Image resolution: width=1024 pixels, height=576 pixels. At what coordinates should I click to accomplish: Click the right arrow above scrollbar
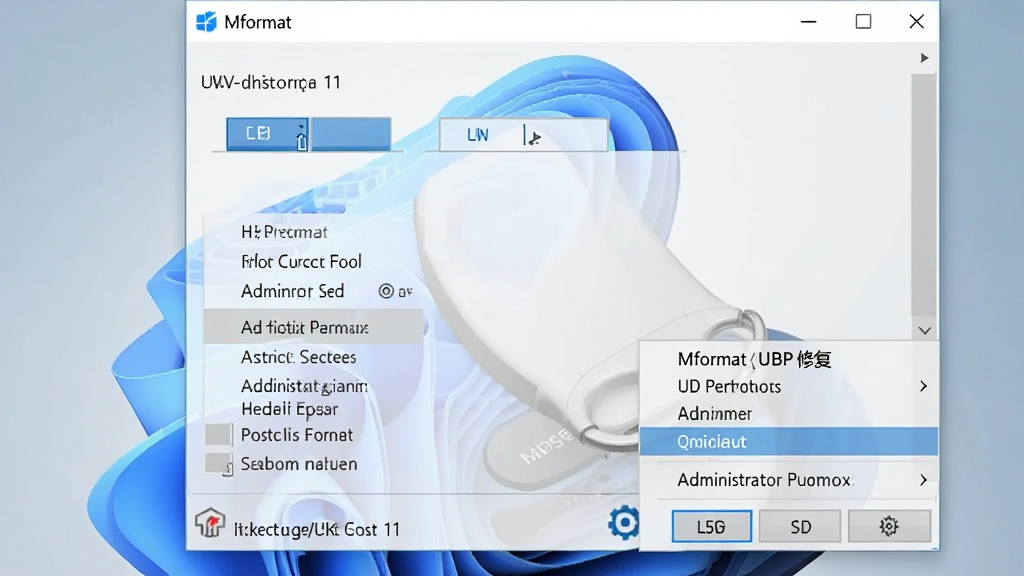click(x=924, y=58)
